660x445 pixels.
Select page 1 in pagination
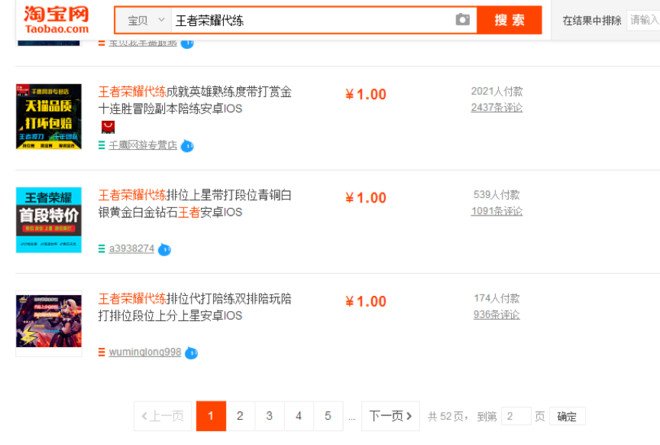(x=211, y=416)
